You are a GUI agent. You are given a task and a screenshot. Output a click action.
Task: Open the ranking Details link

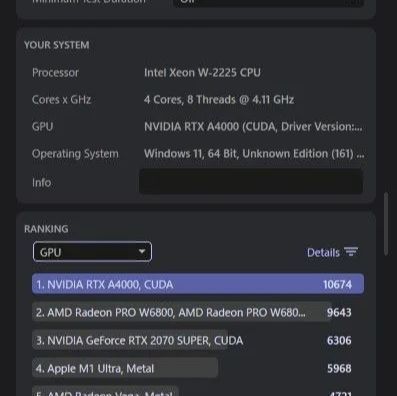(x=323, y=253)
